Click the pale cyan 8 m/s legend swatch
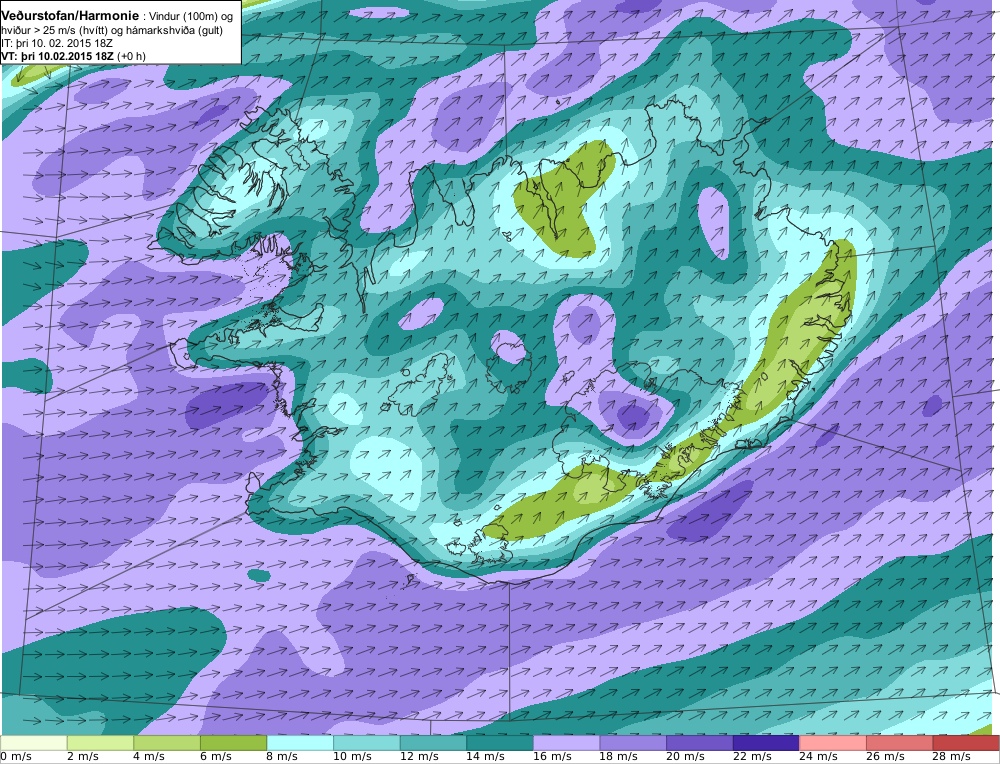 (x=300, y=743)
